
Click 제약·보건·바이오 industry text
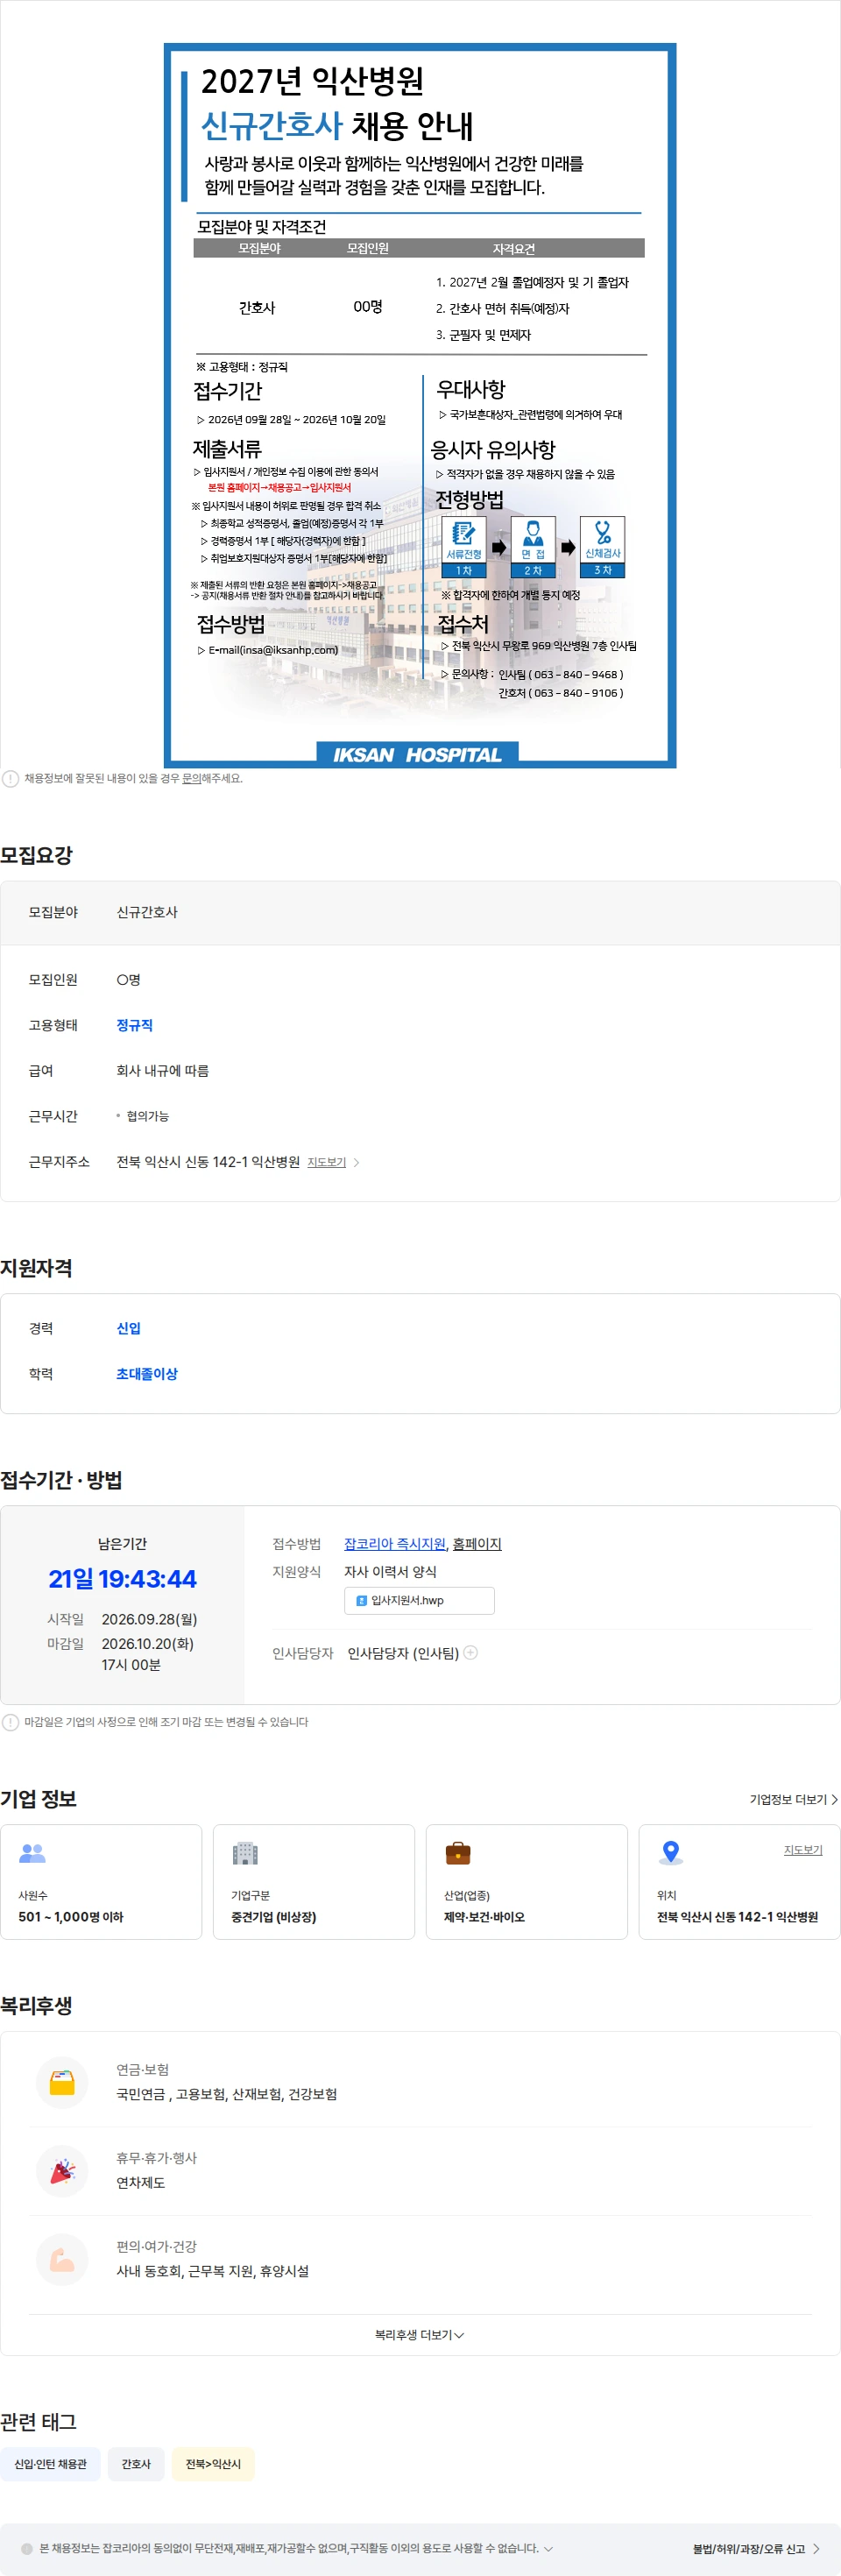point(484,1917)
